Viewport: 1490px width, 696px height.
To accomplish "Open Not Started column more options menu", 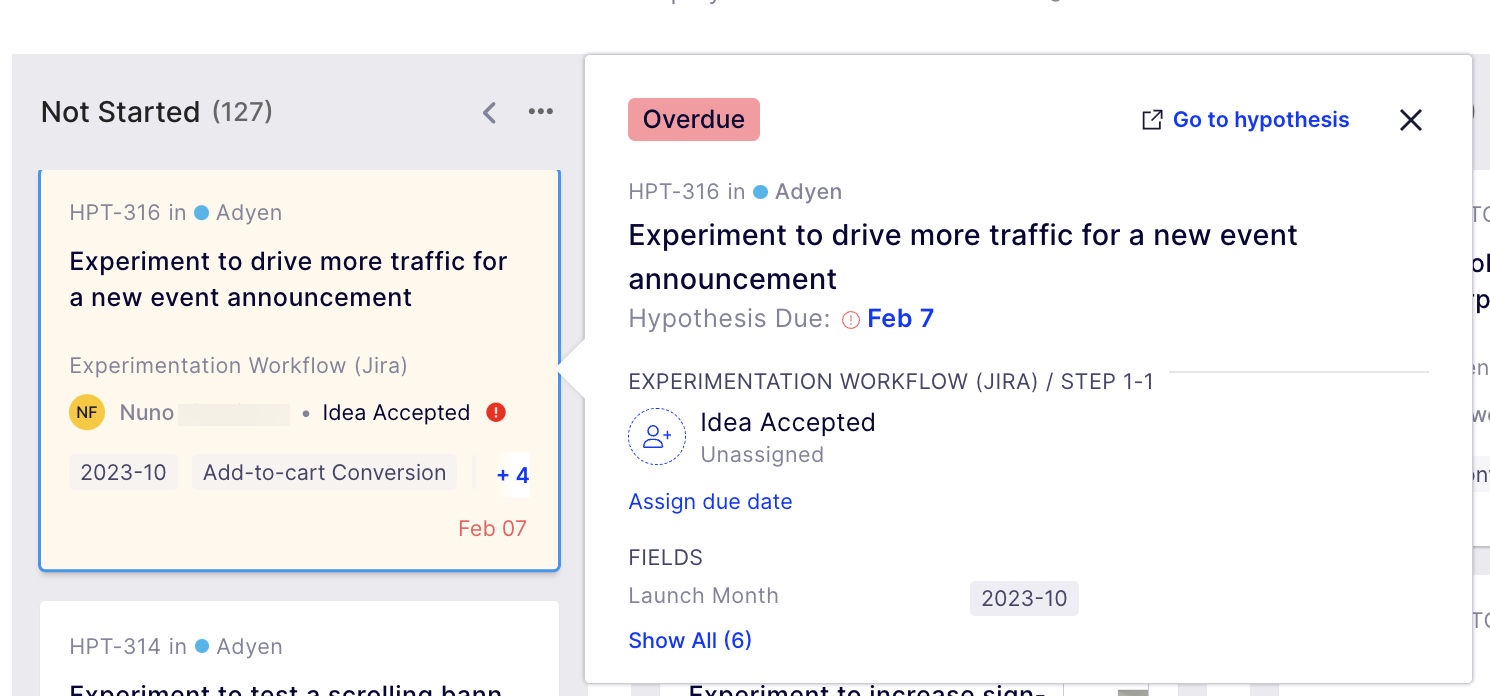I will [x=541, y=111].
